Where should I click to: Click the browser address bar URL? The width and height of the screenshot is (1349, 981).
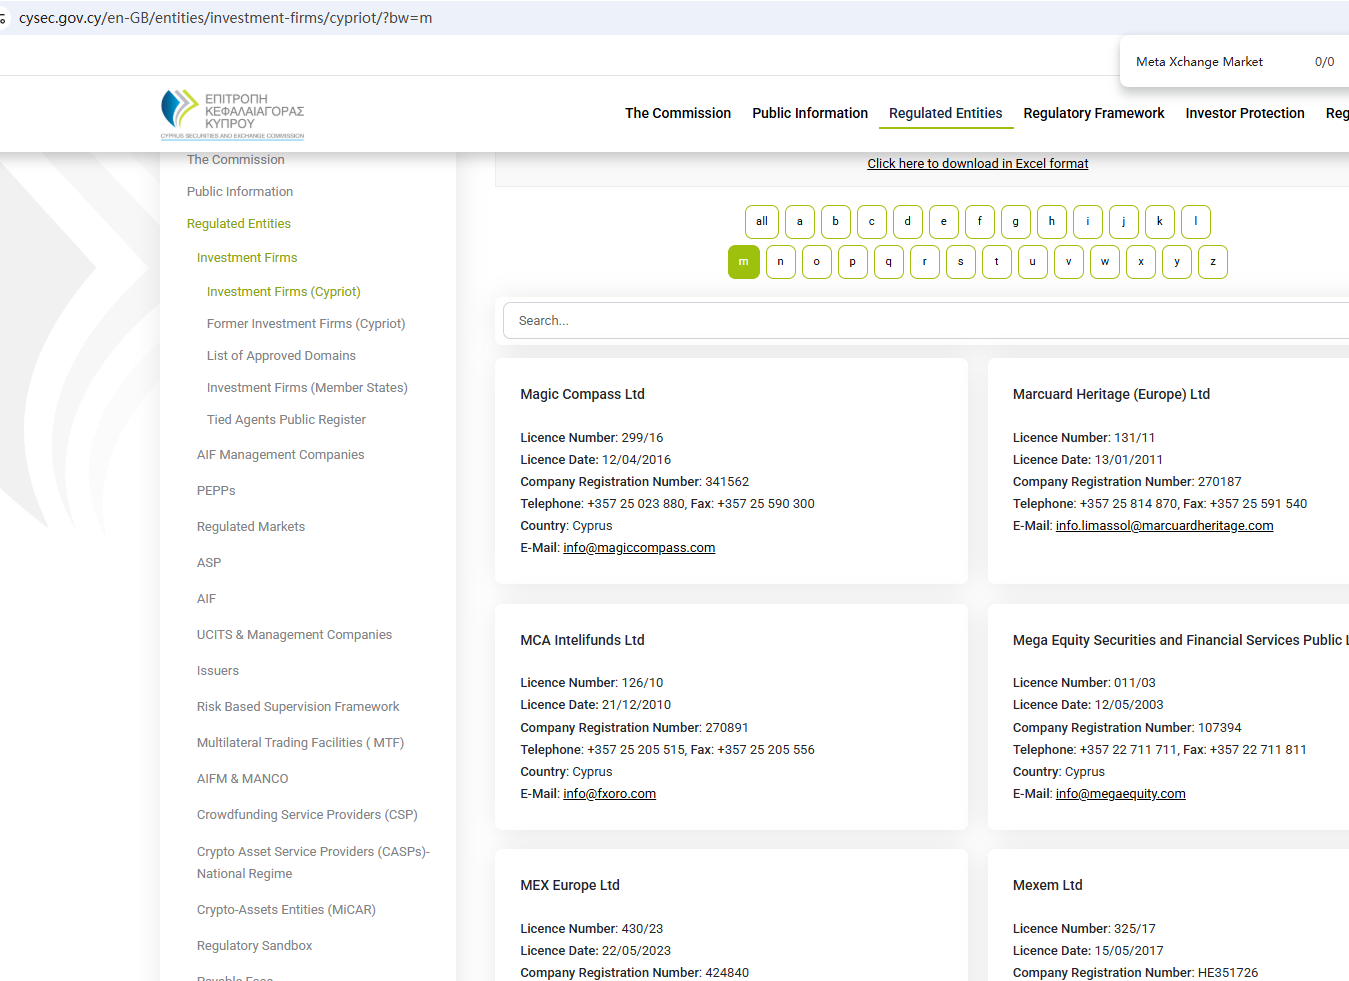click(225, 18)
